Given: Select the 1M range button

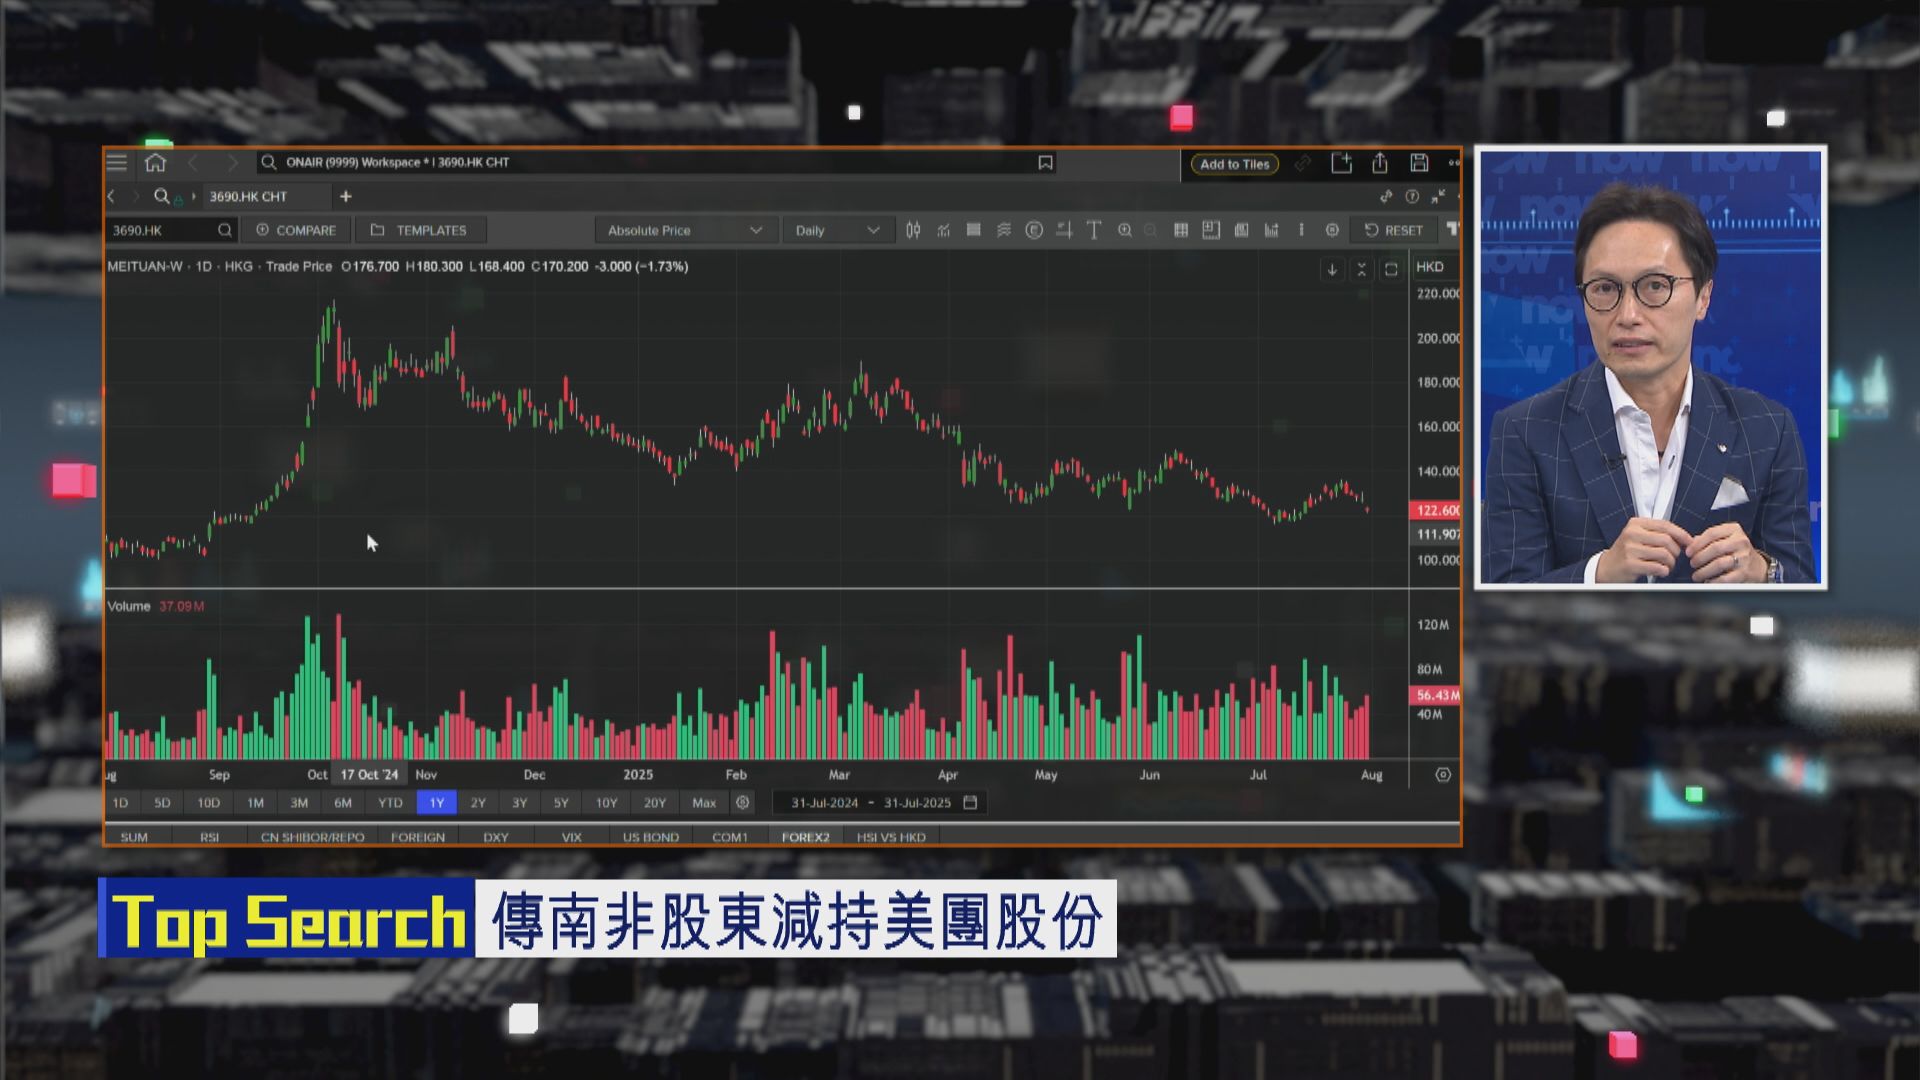Looking at the screenshot, I should 255,802.
